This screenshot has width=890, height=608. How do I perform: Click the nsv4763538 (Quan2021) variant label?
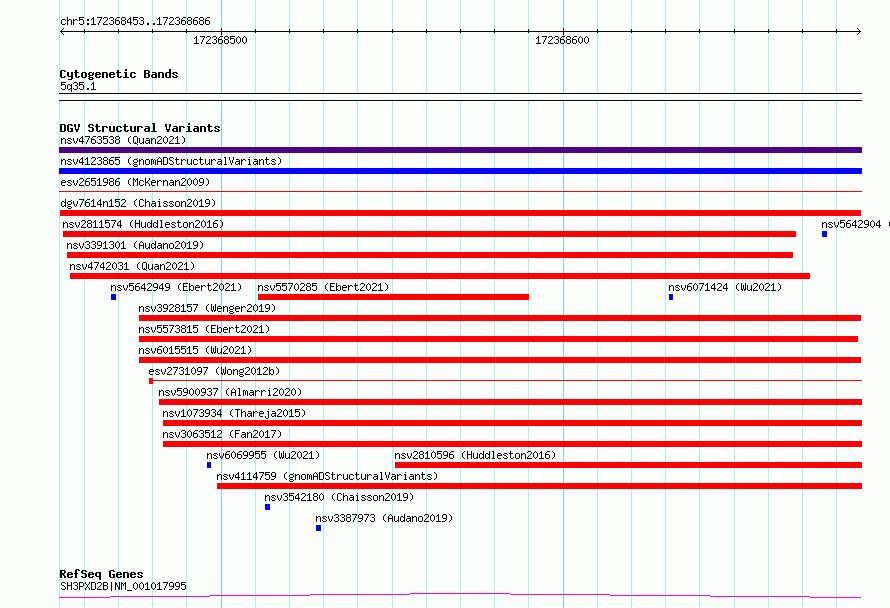pyautogui.click(x=123, y=140)
